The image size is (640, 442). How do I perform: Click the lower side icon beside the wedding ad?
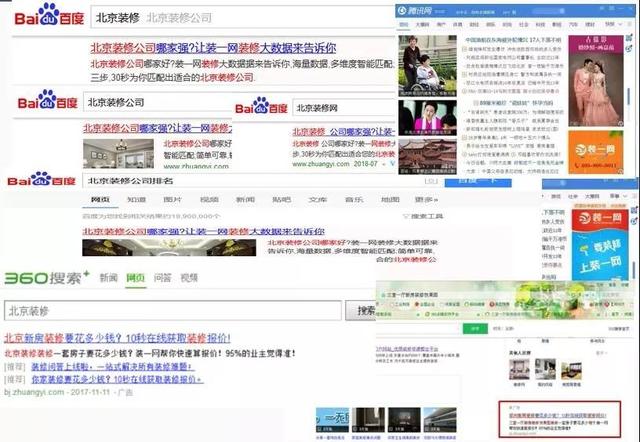tap(630, 48)
